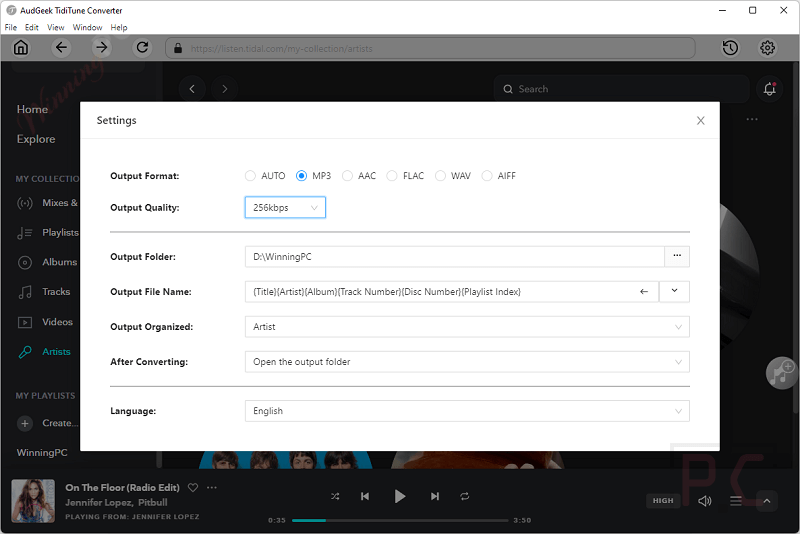Click the Tidal Search box
Screen dimensions: 800x534
(621, 89)
